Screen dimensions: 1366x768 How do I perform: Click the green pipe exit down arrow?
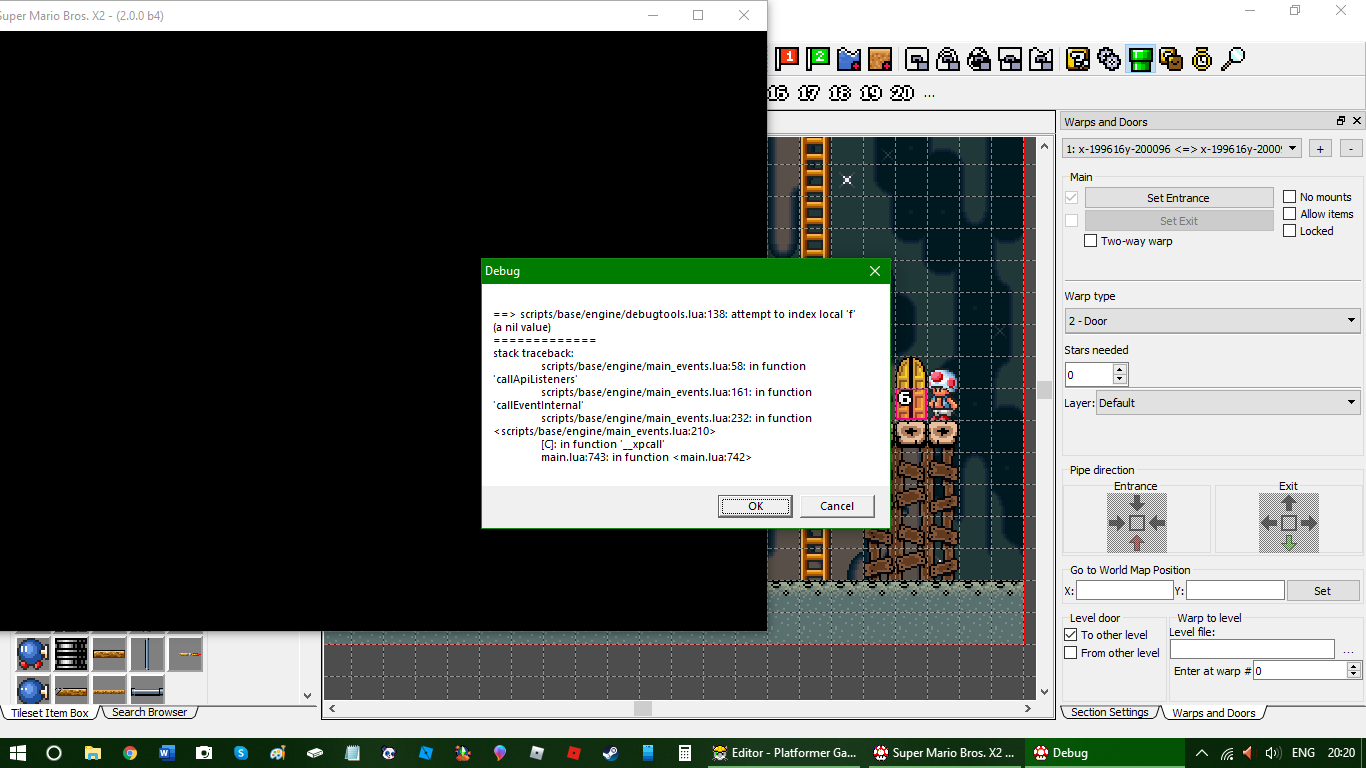coord(1288,543)
